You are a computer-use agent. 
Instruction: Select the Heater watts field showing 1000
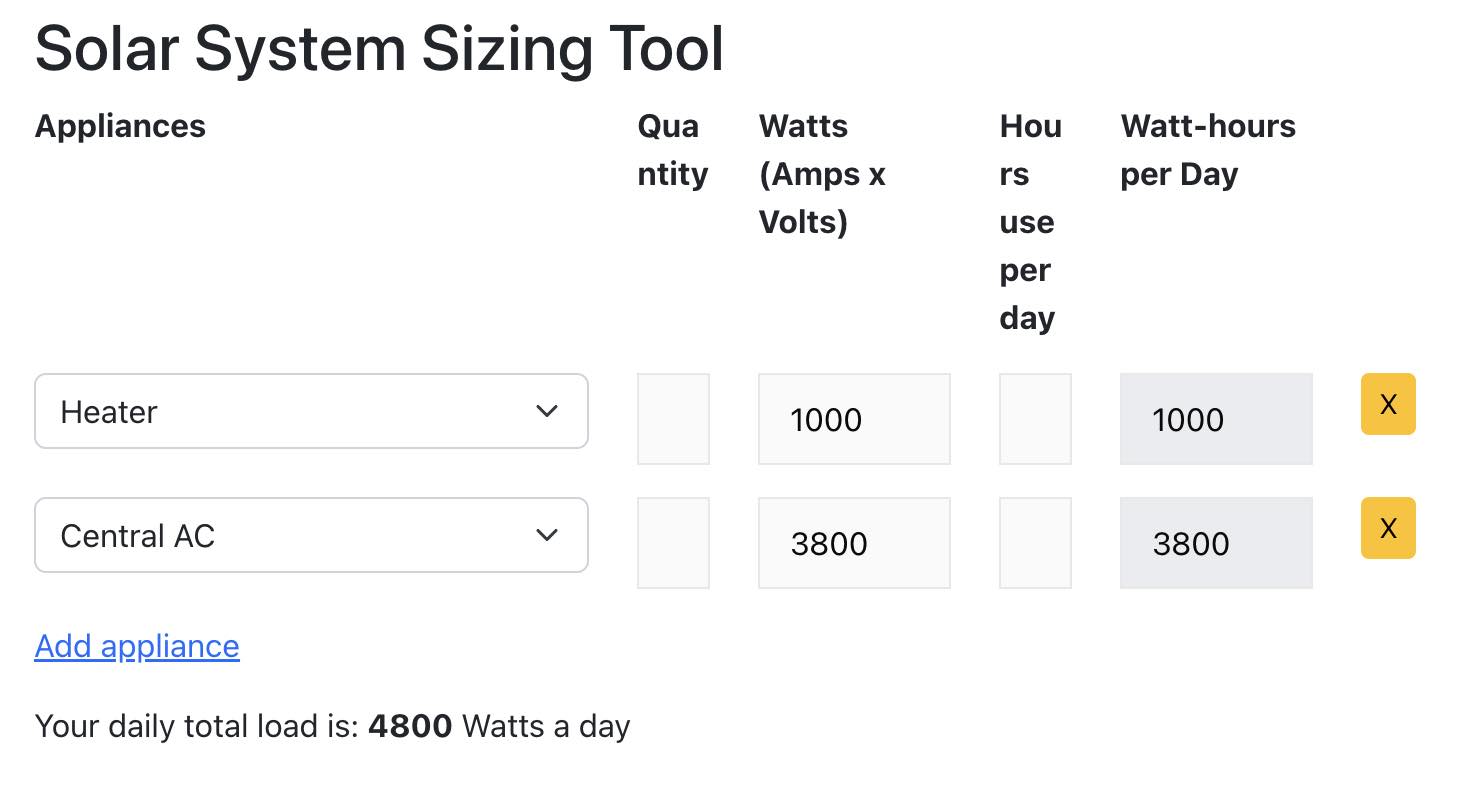coord(853,419)
